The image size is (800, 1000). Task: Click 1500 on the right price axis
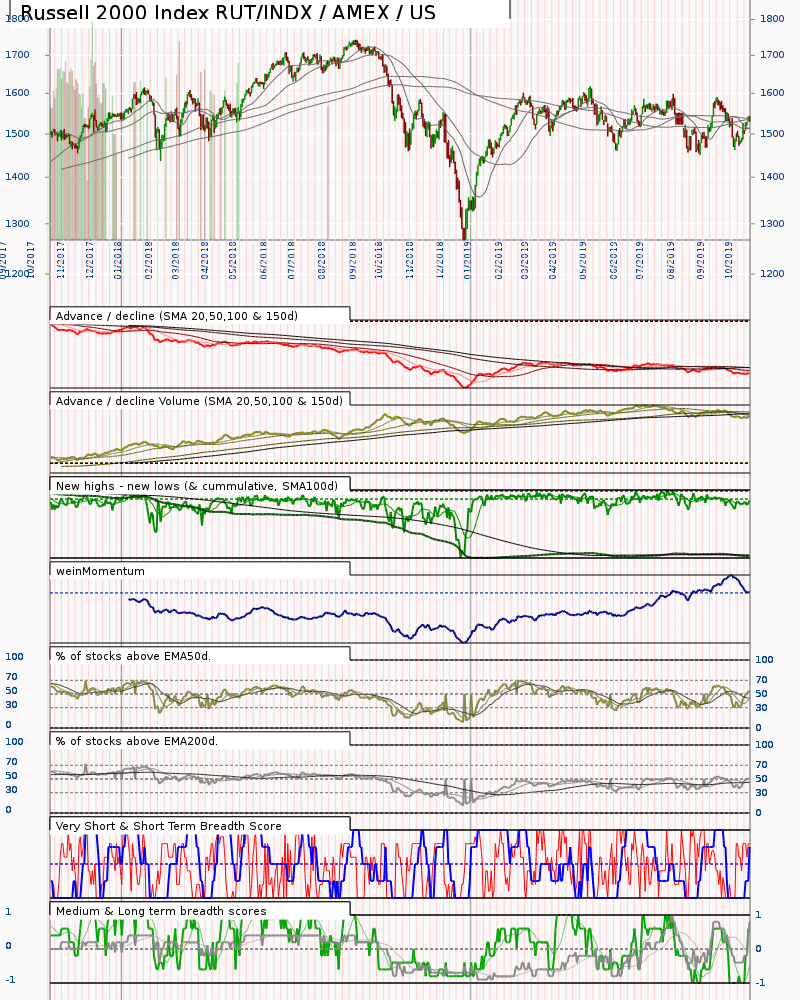772,134
